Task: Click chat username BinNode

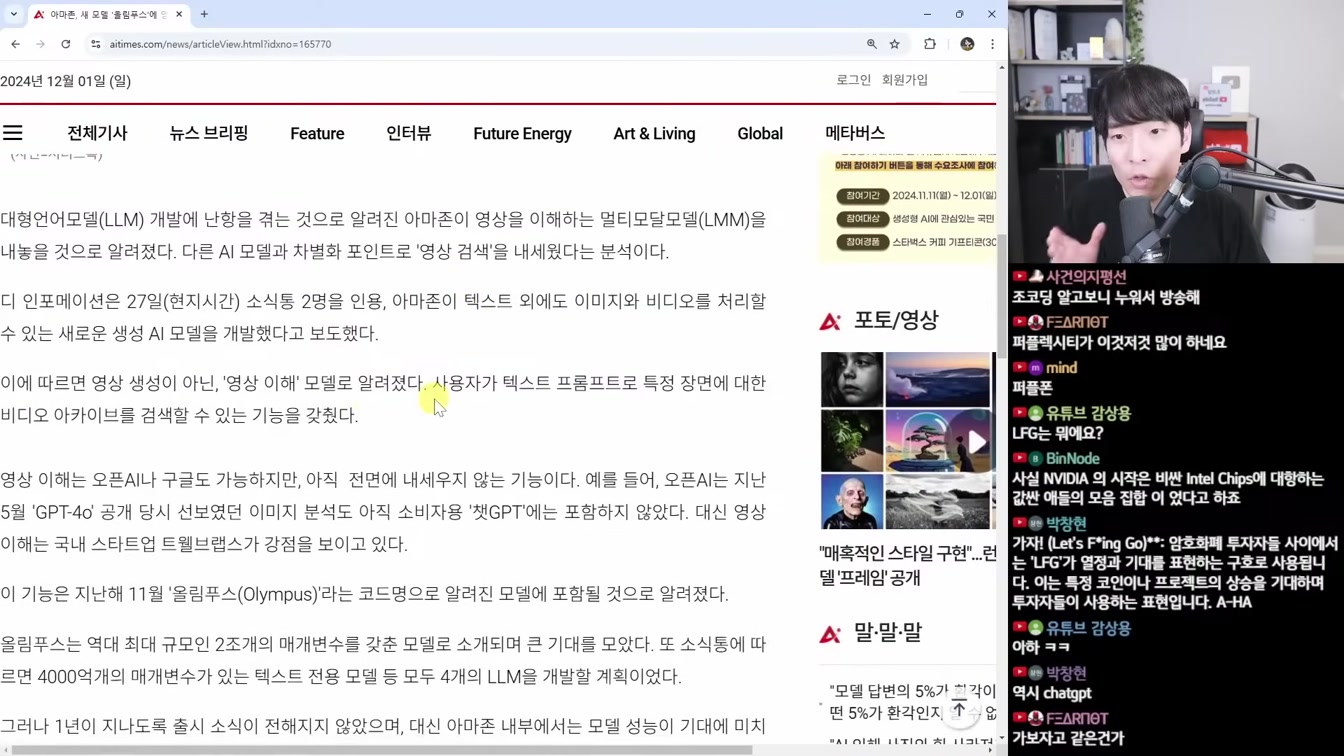Action: pos(1073,459)
